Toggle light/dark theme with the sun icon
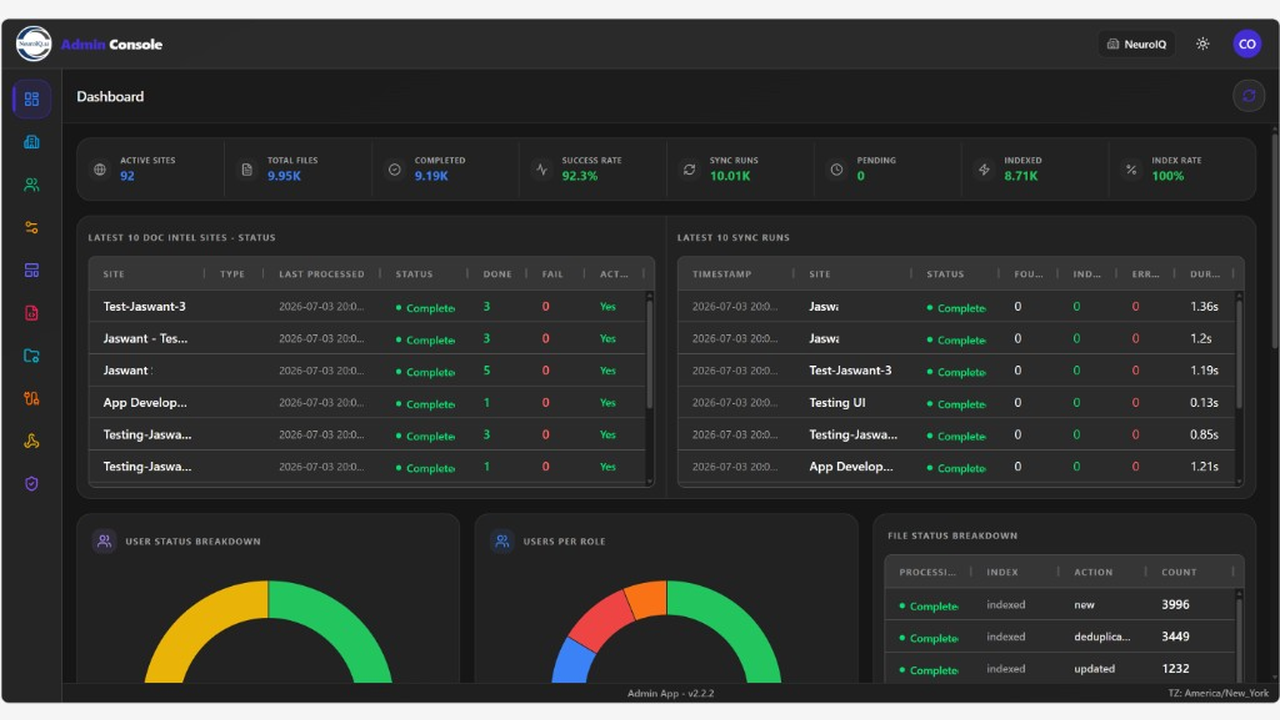Image resolution: width=1280 pixels, height=720 pixels. (x=1203, y=44)
